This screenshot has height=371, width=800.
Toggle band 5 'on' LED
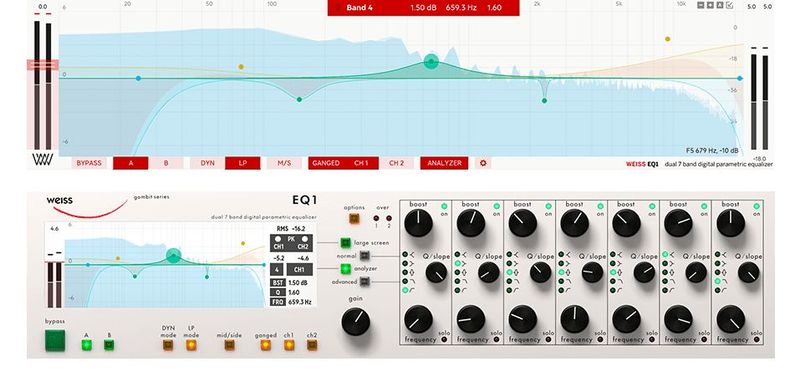(653, 206)
